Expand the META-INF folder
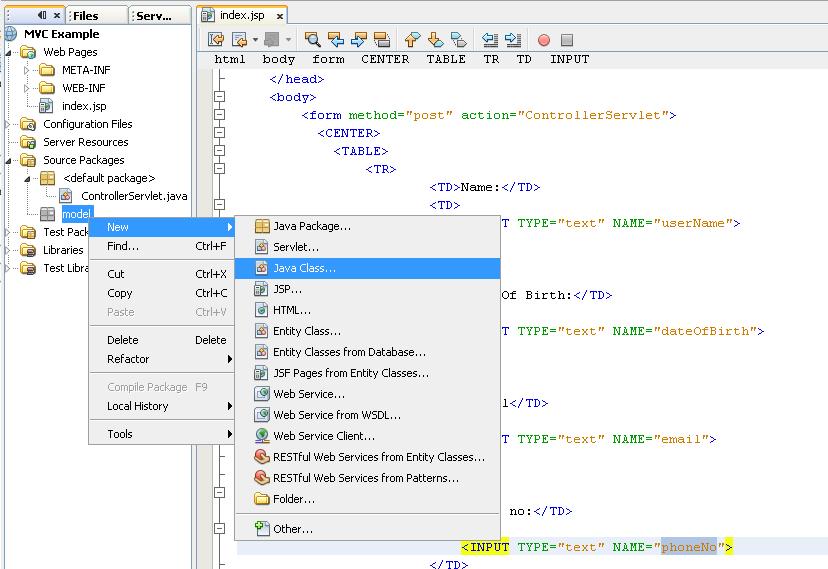The image size is (828, 569). tap(26, 70)
